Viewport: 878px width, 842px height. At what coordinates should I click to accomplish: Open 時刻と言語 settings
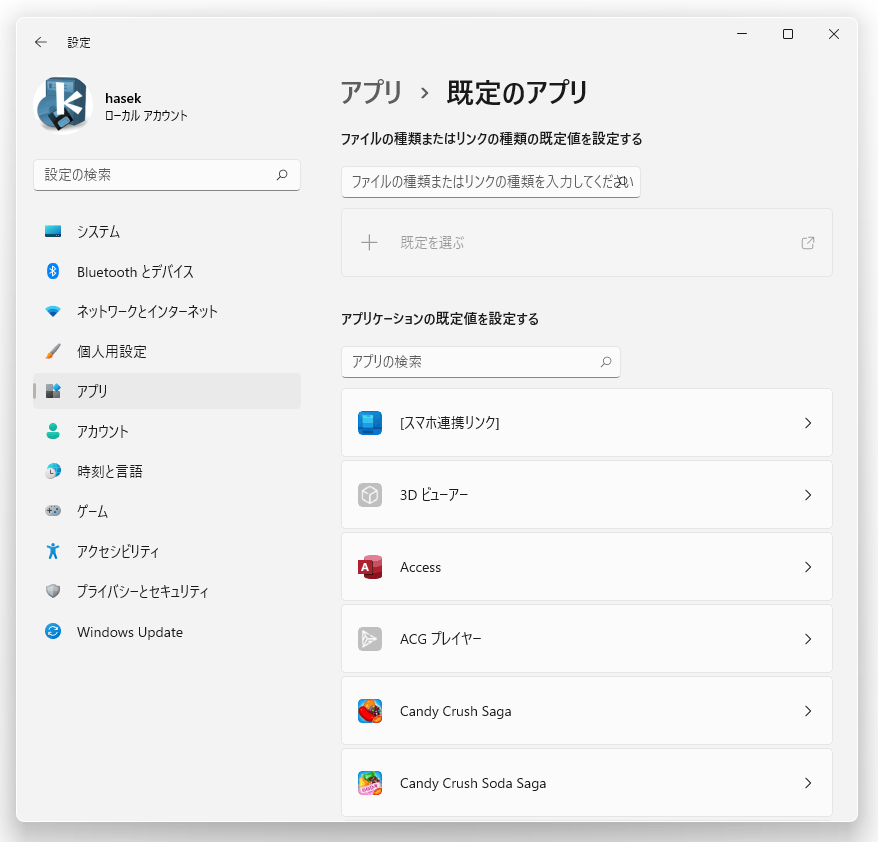tap(167, 471)
